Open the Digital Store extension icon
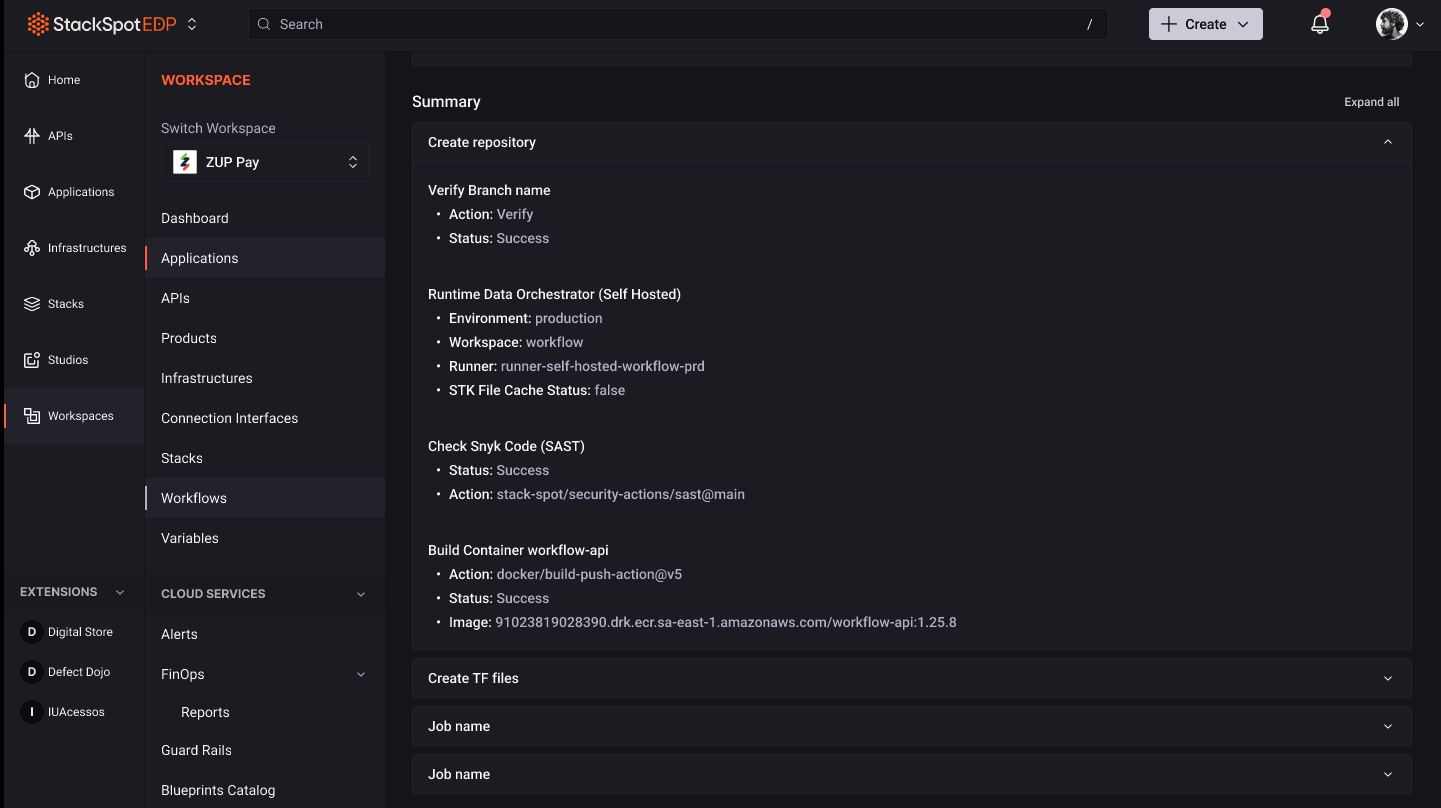 pyautogui.click(x=31, y=632)
